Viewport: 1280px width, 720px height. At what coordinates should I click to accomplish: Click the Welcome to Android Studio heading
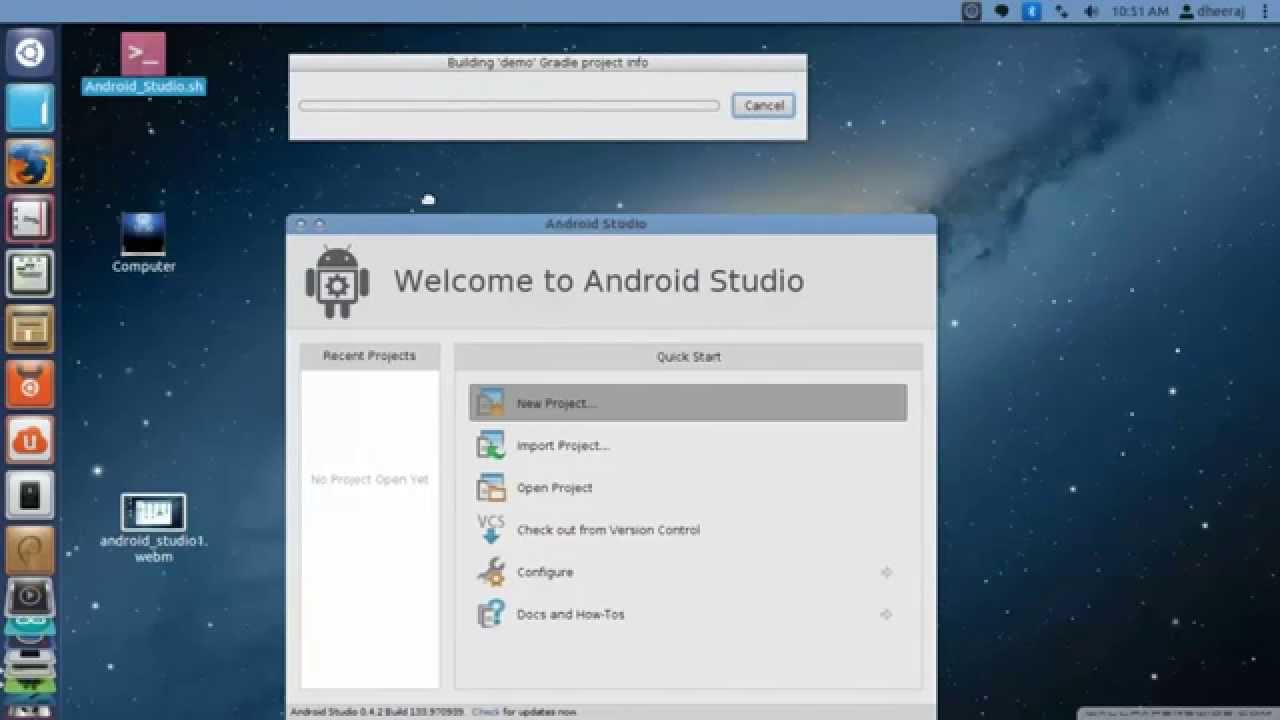pos(598,281)
